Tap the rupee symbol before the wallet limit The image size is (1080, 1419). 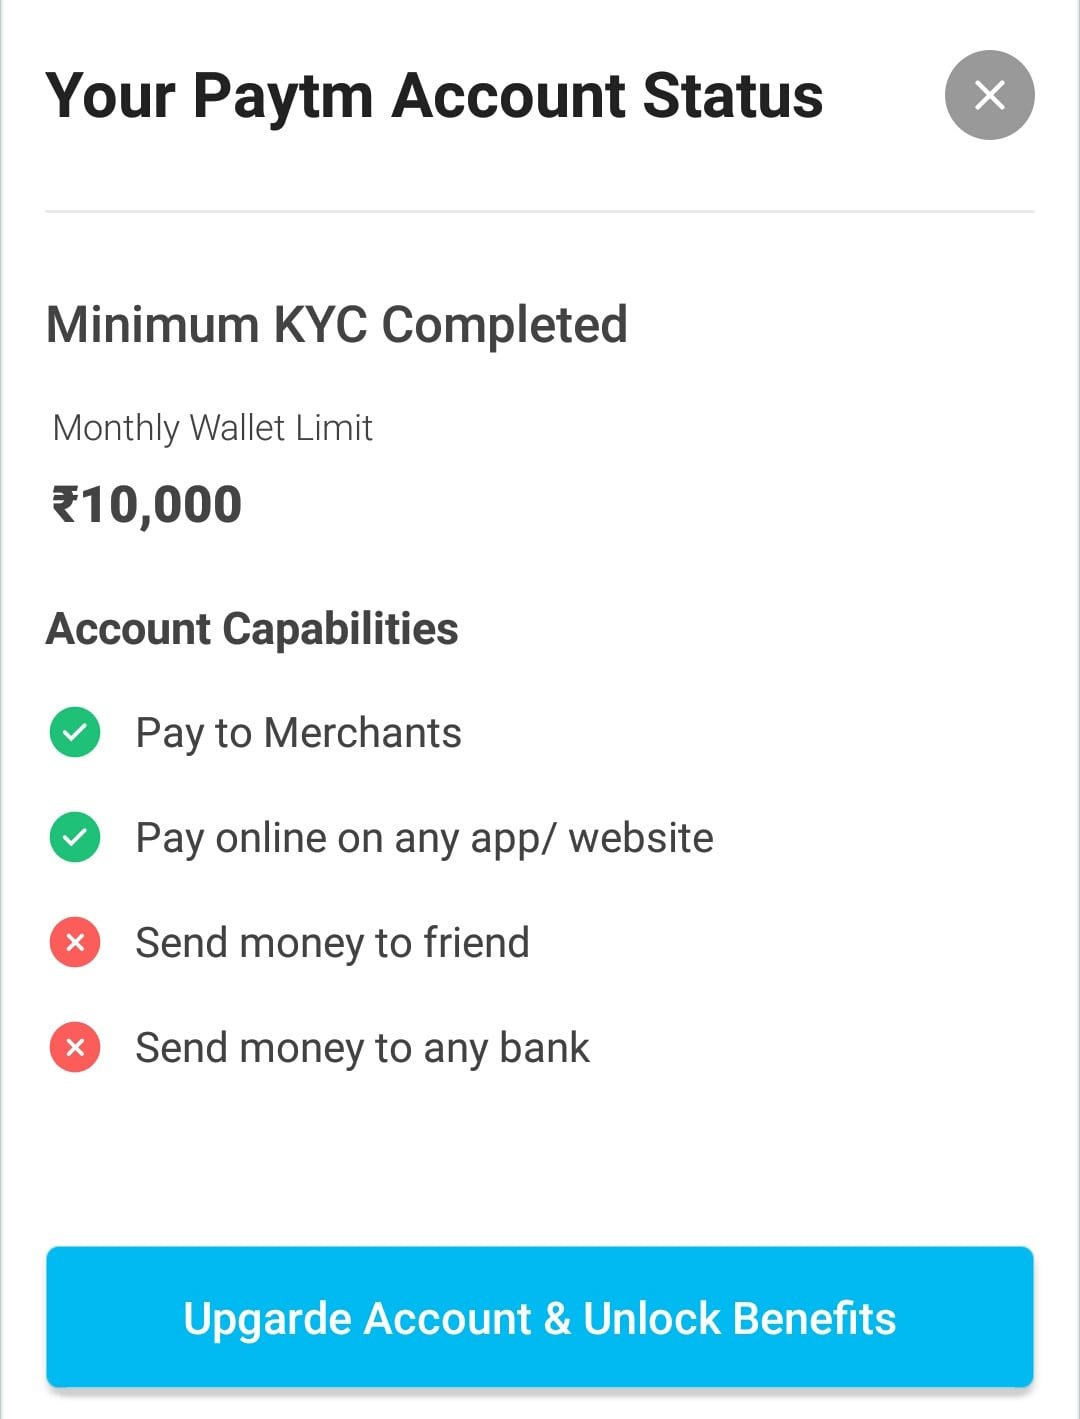65,504
